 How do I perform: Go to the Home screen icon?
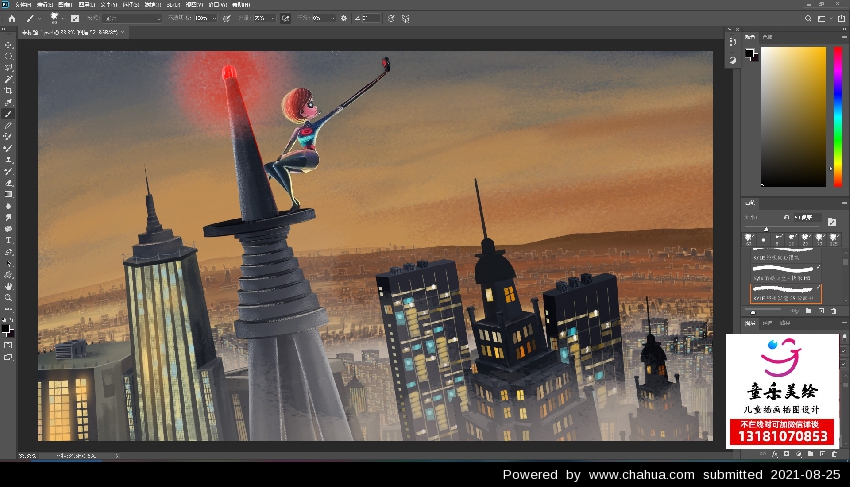tap(11, 18)
